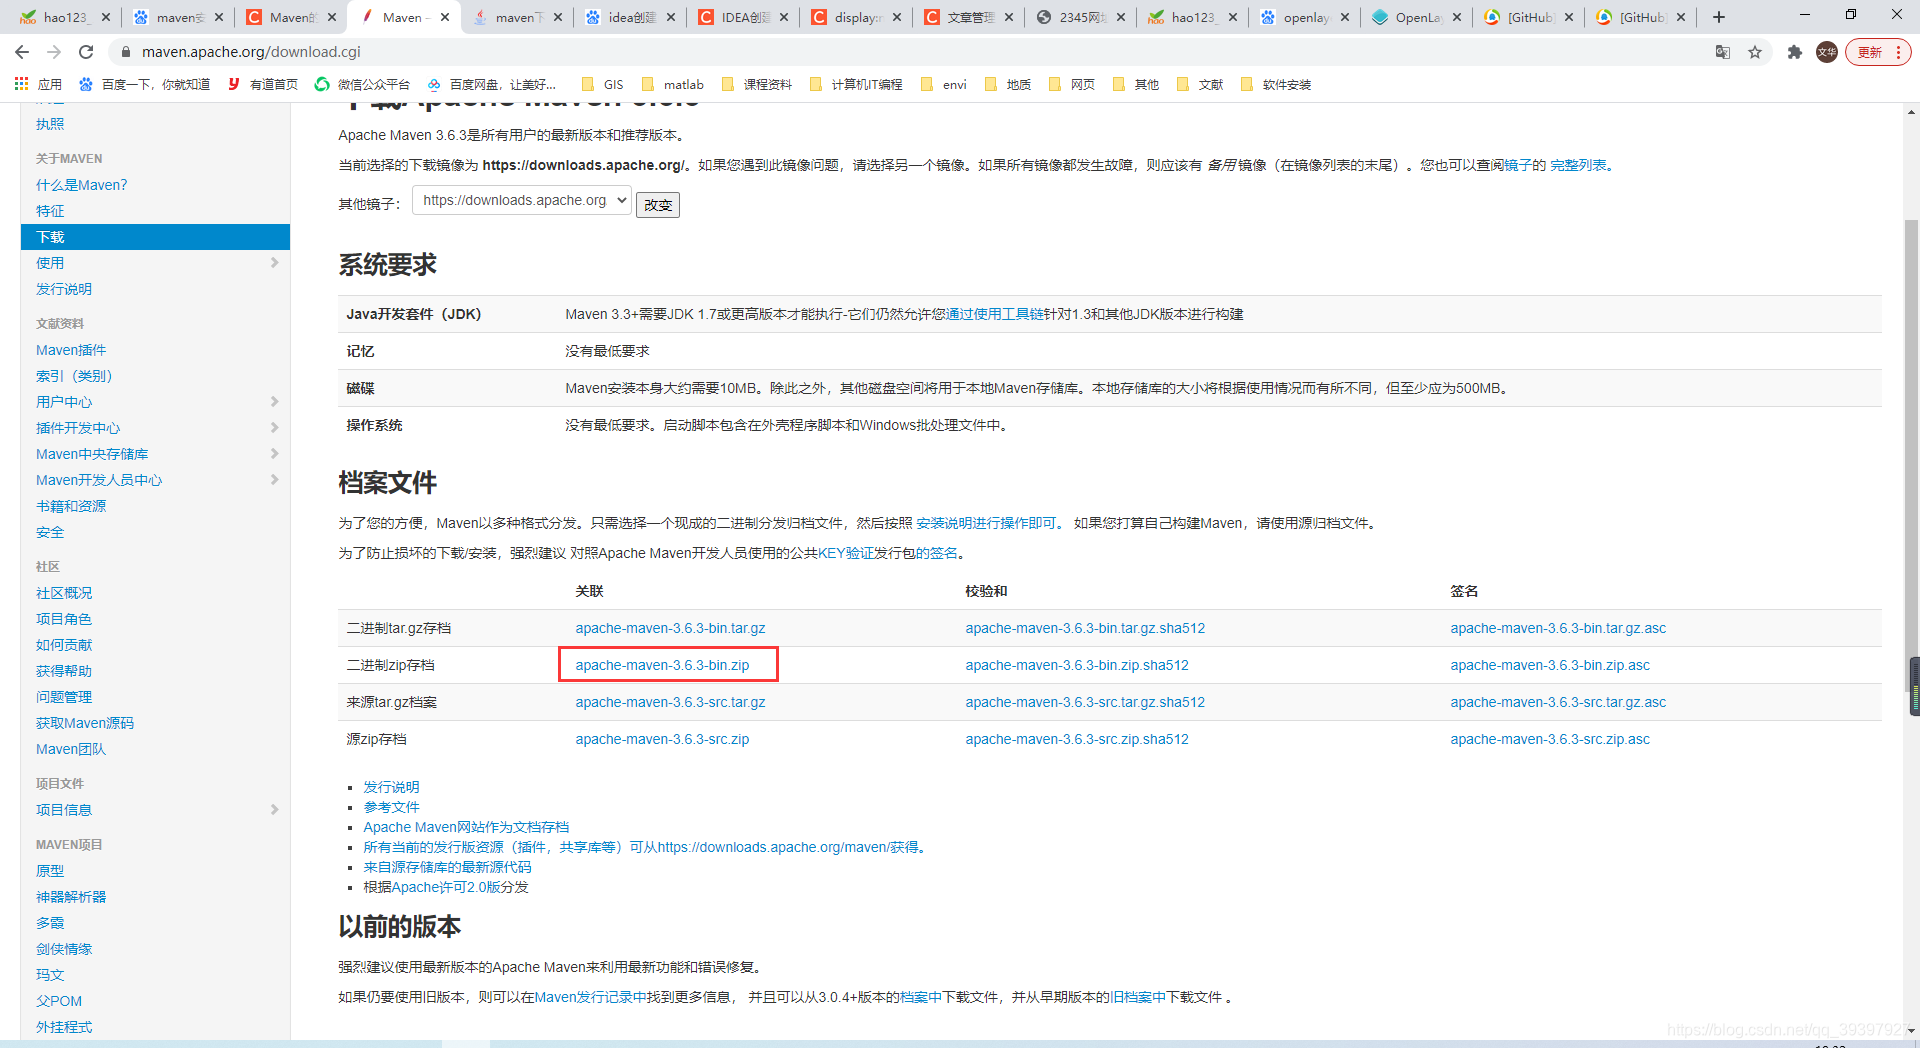The width and height of the screenshot is (1920, 1048).
Task: Open the 百度一下 bookmark
Action: (x=145, y=84)
